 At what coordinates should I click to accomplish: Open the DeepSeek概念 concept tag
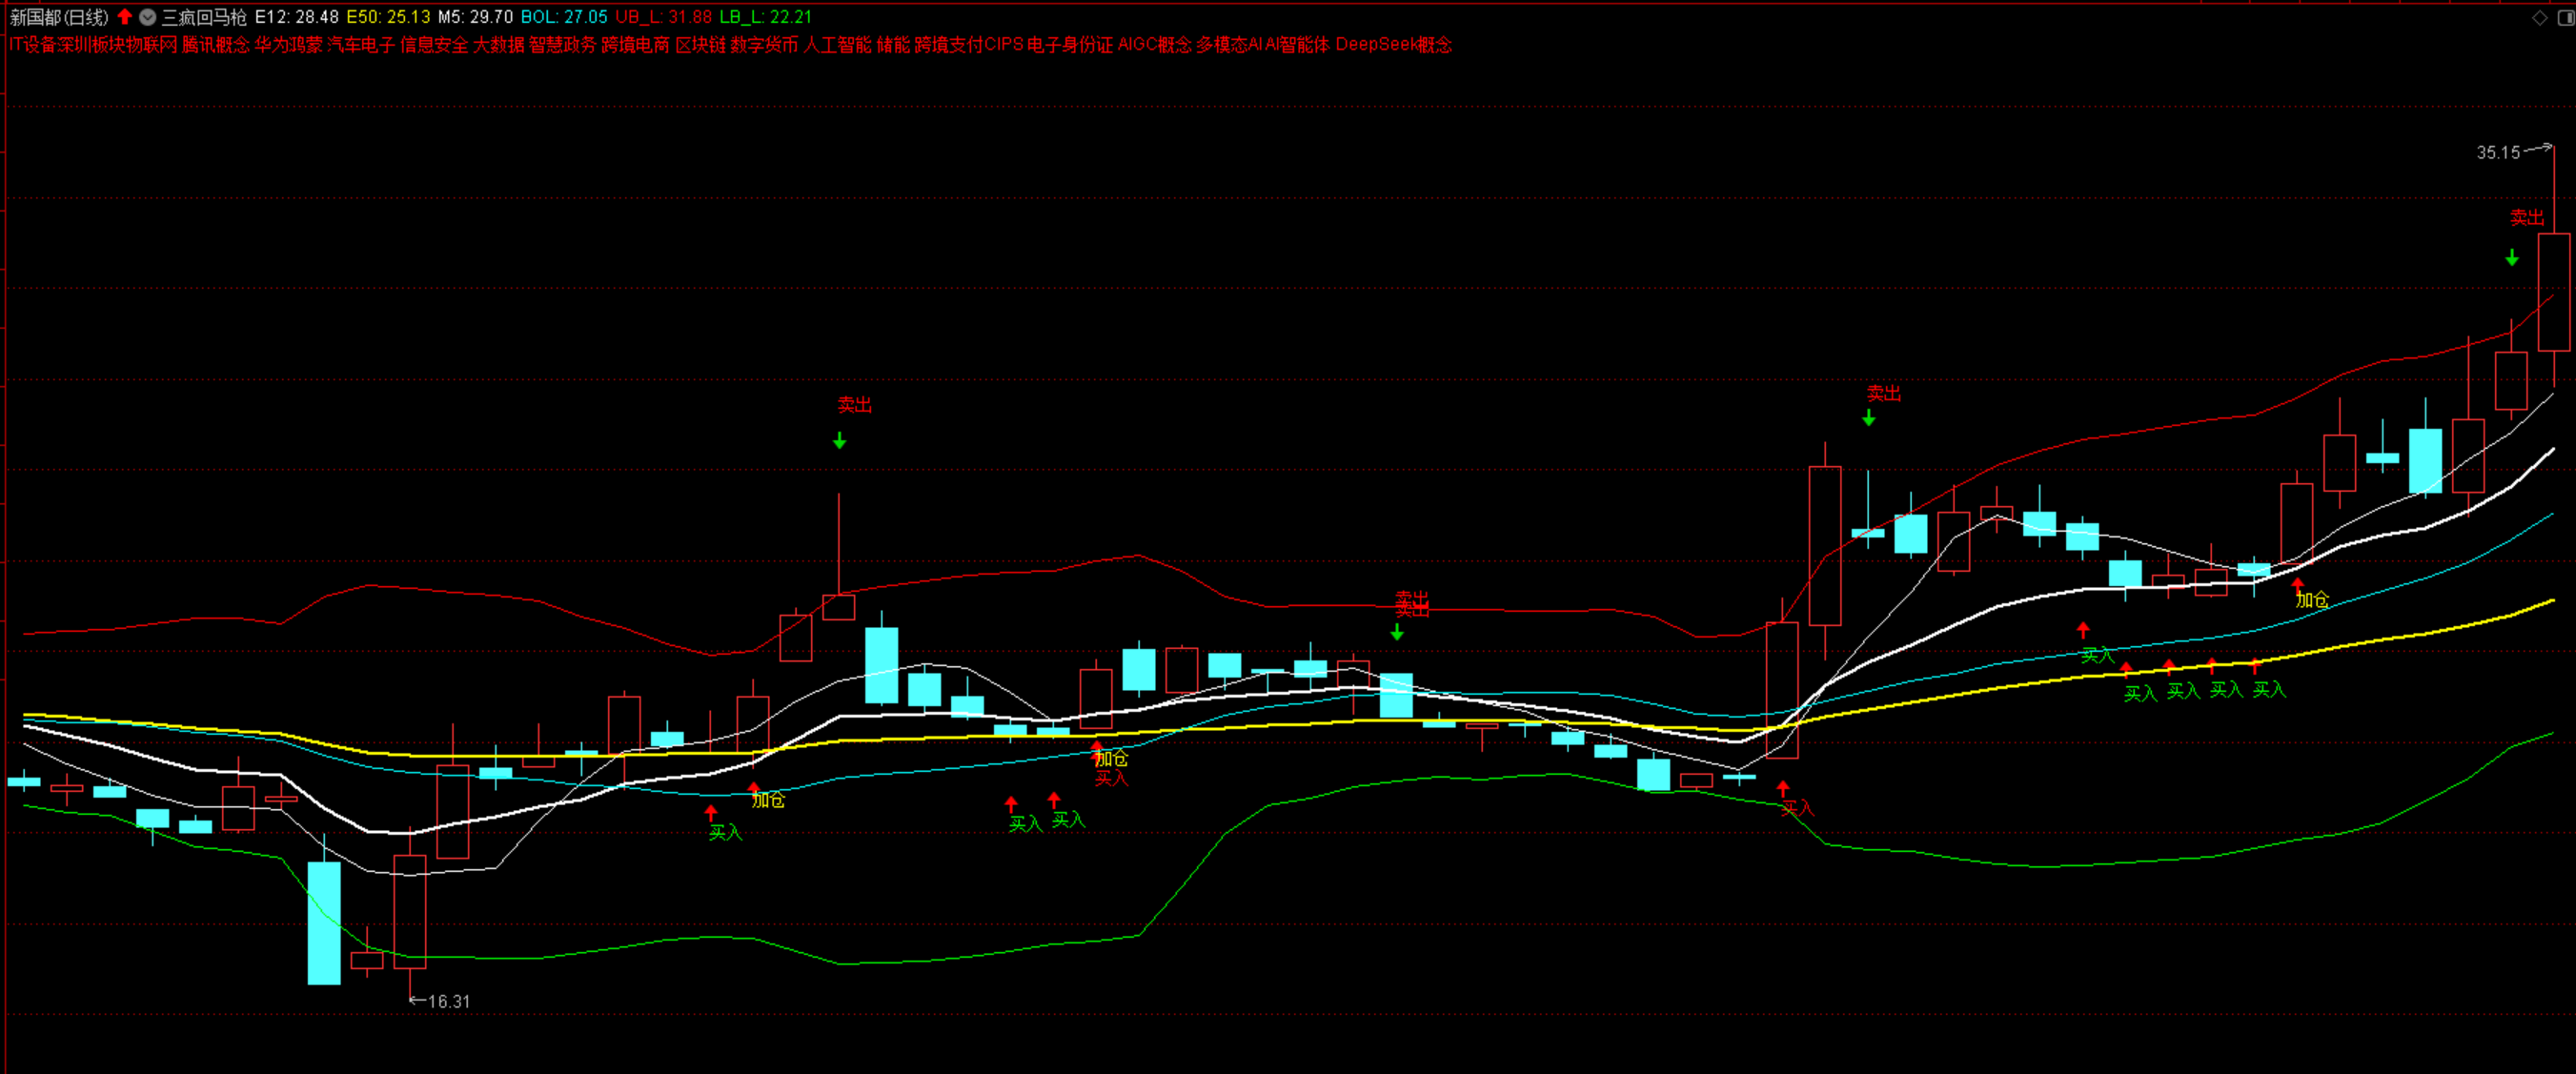pos(1393,44)
